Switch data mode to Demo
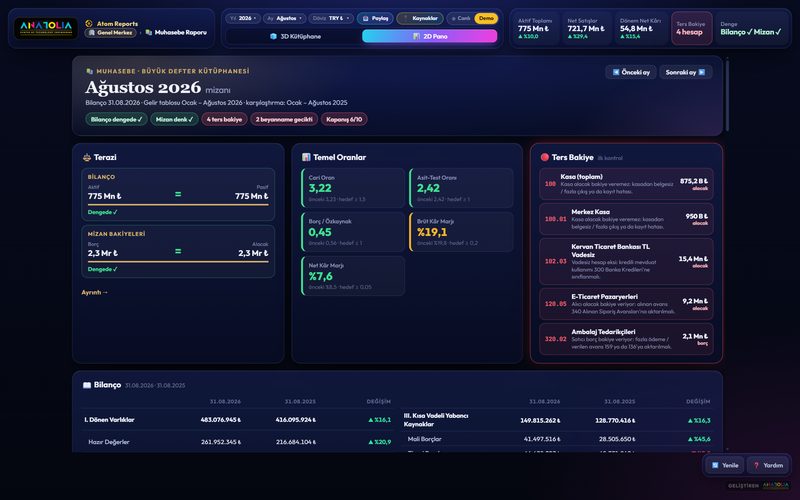The width and height of the screenshot is (800, 500). tap(486, 18)
